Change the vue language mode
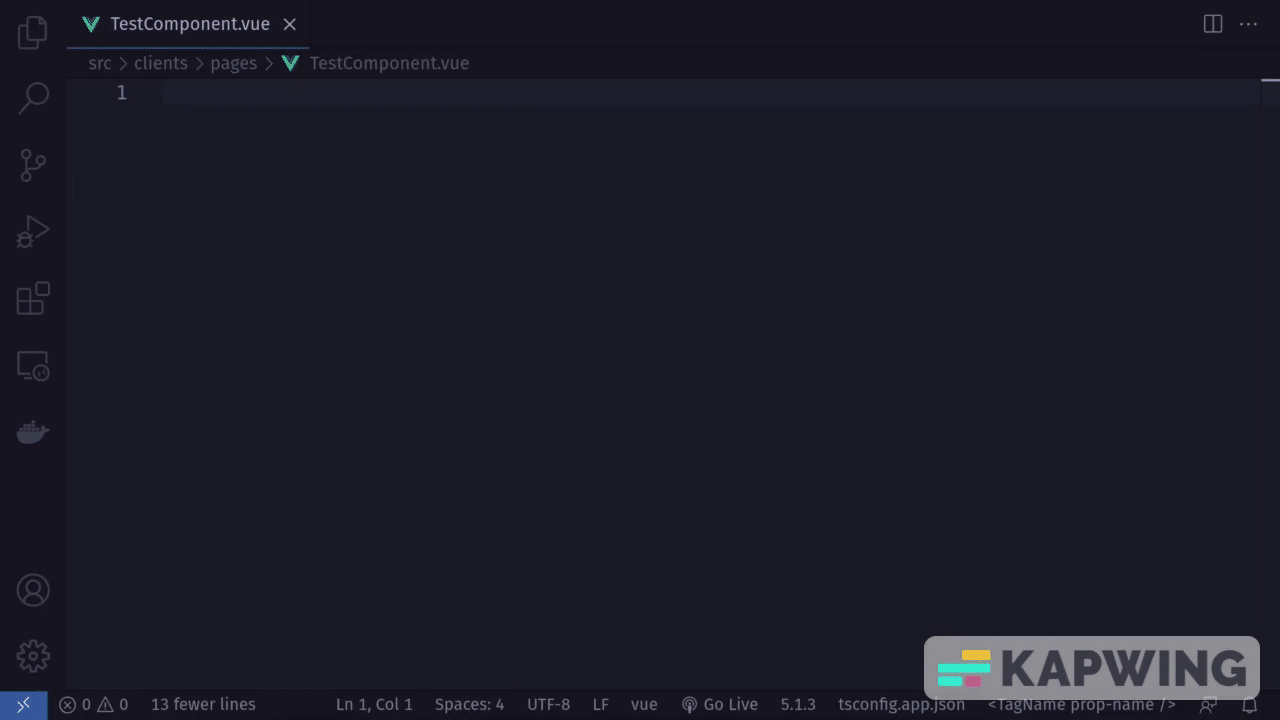 click(x=644, y=704)
